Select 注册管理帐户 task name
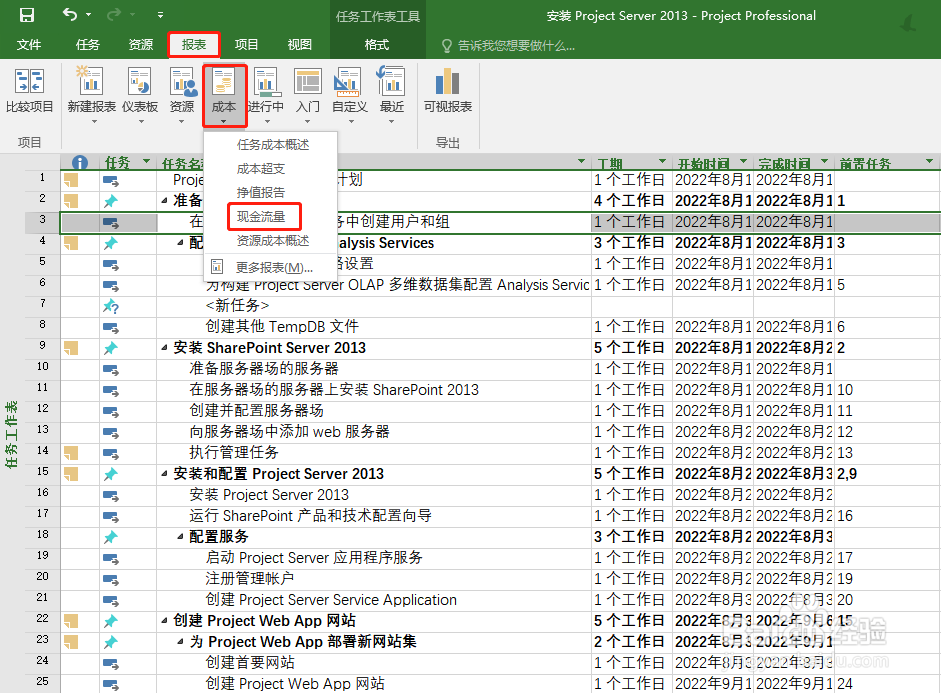Screen dimensions: 941x693 pyautogui.click(x=250, y=579)
